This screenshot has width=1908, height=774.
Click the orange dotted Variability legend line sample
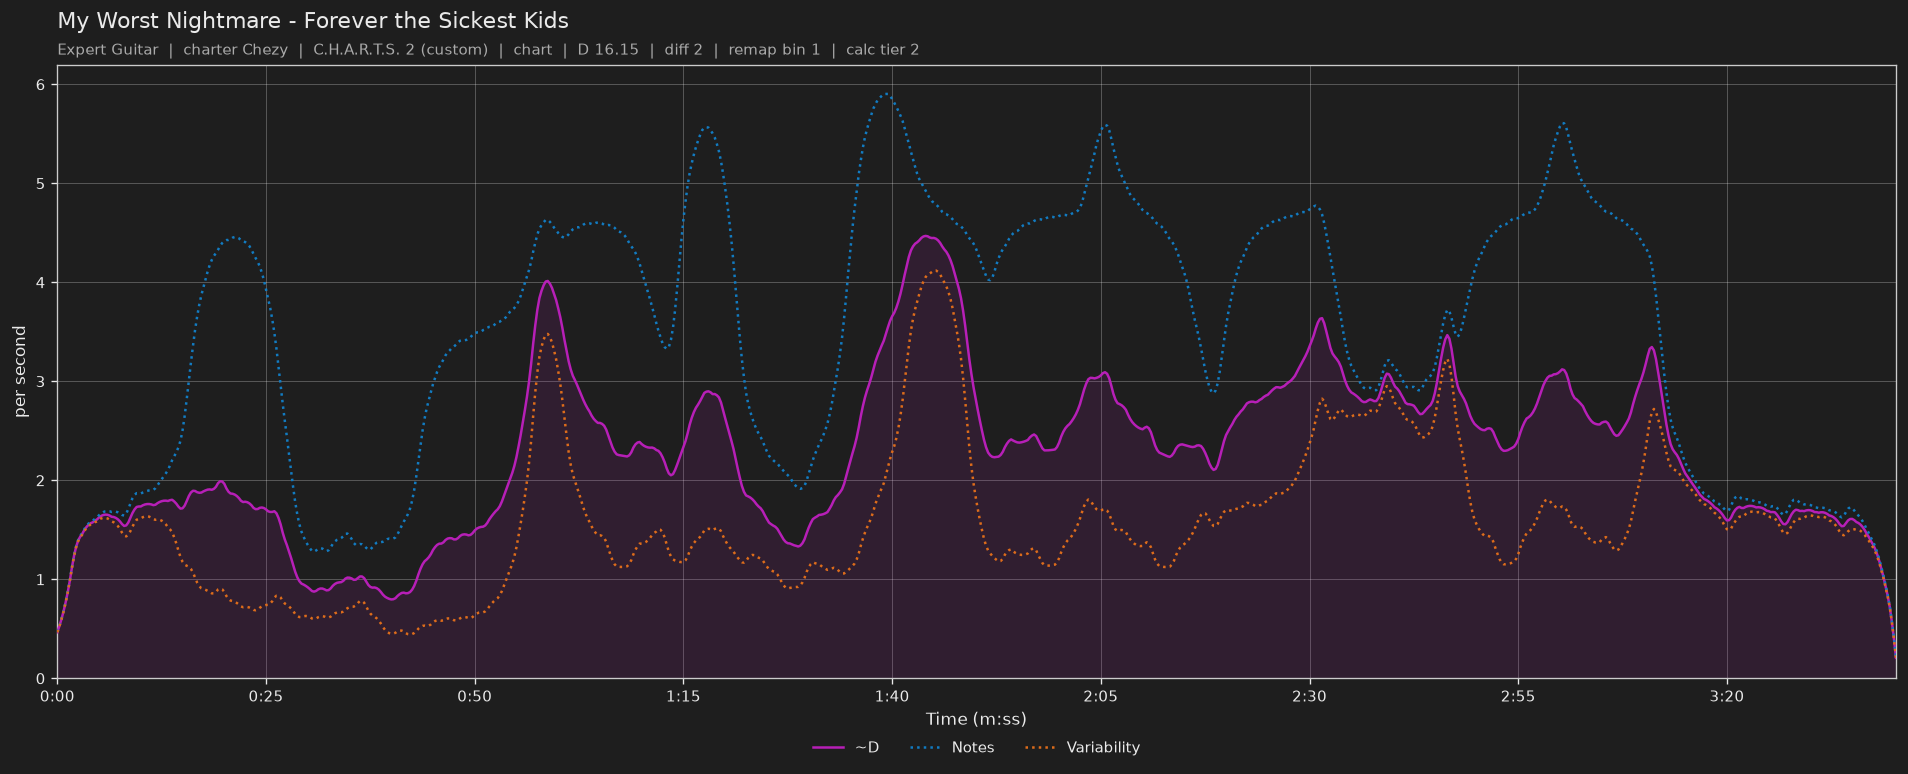coord(1041,748)
